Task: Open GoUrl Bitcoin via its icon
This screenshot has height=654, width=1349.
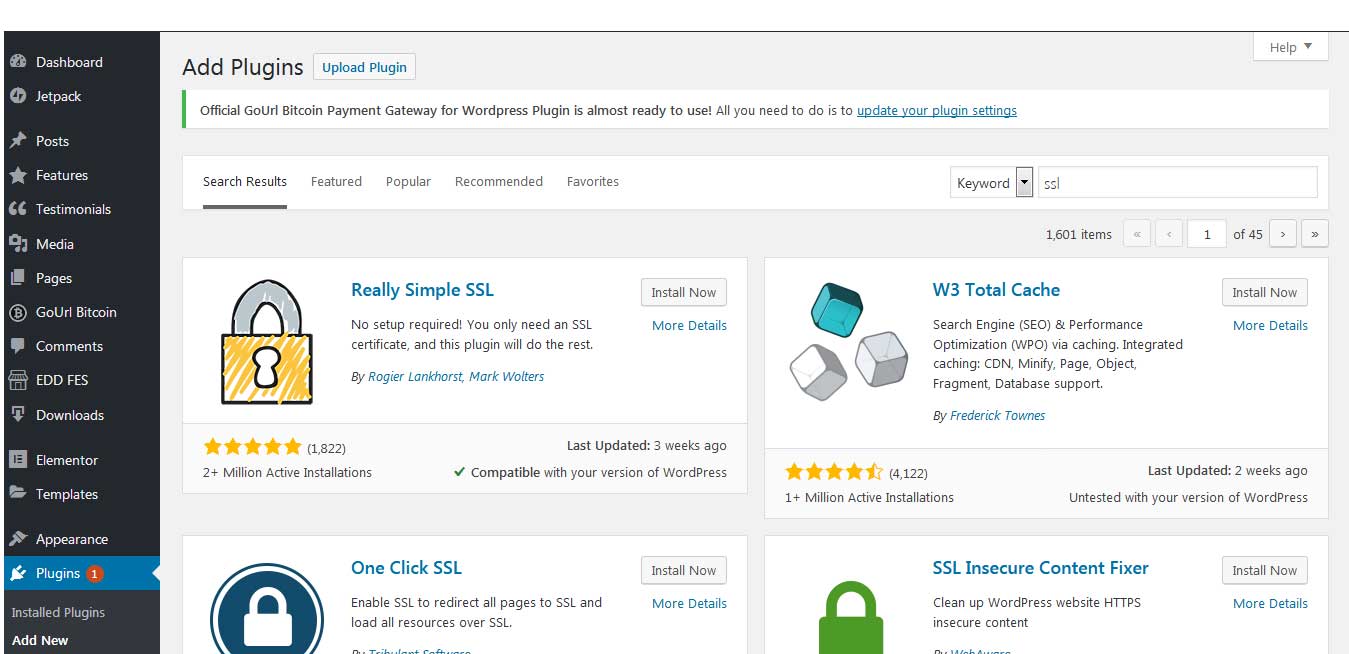Action: pos(18,312)
